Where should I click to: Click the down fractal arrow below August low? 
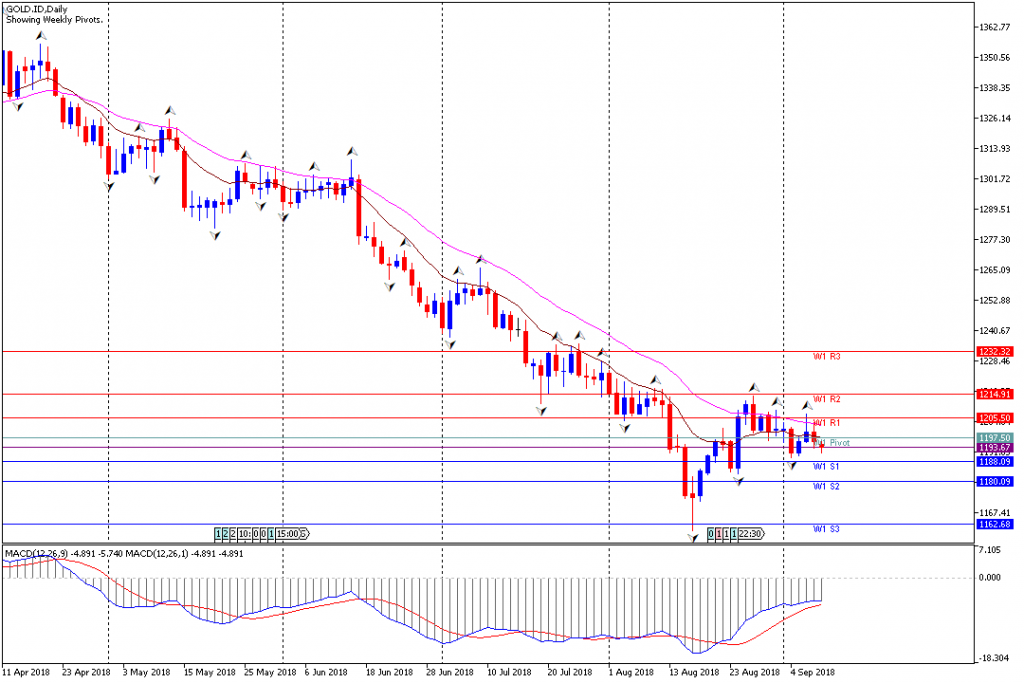pos(693,537)
